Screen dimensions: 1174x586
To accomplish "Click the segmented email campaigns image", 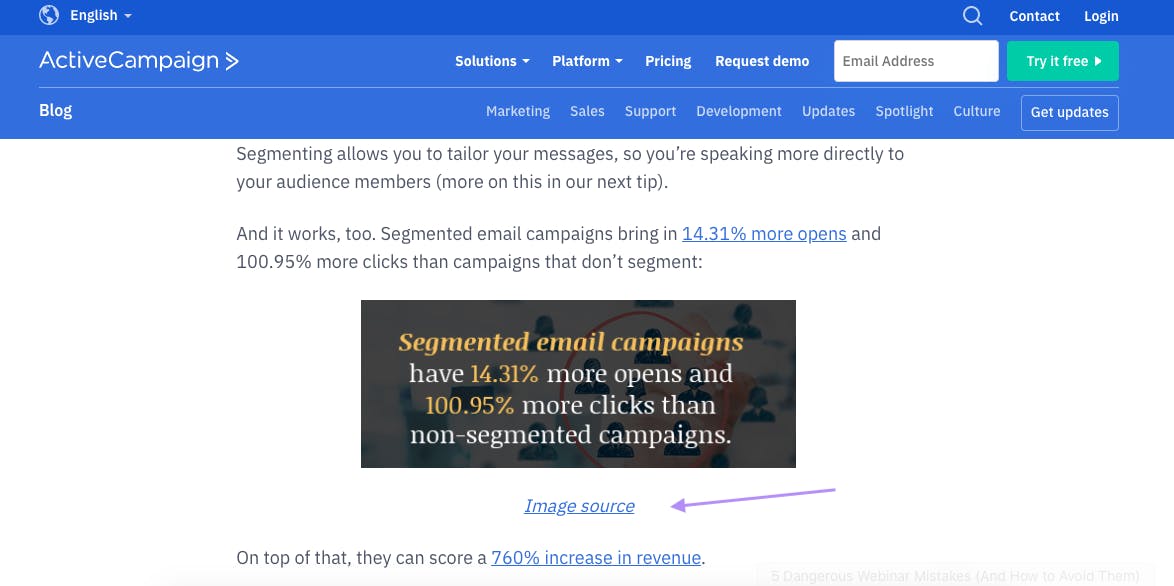I will coord(578,384).
